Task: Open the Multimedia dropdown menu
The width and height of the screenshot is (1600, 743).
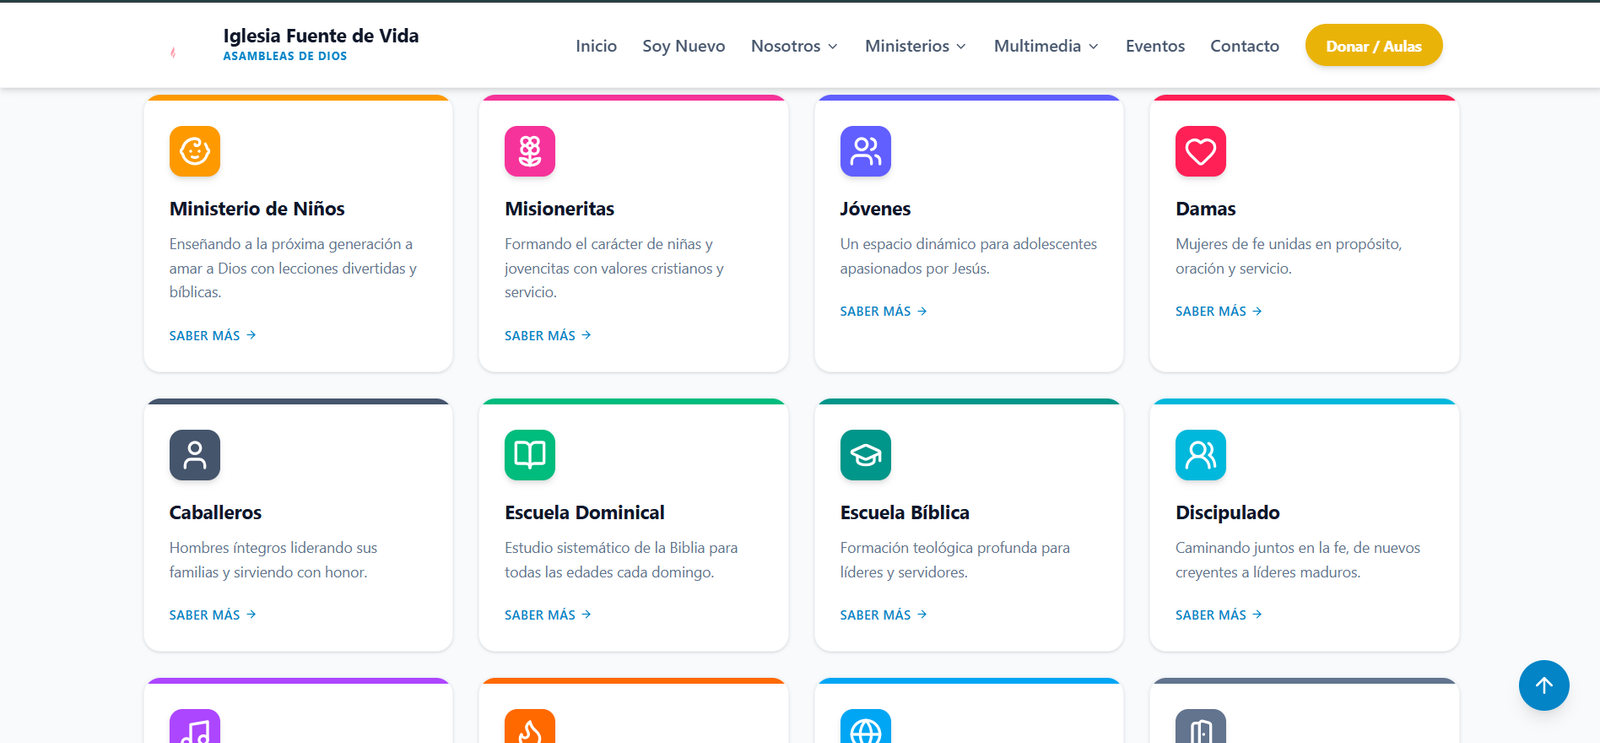Action: click(1046, 46)
